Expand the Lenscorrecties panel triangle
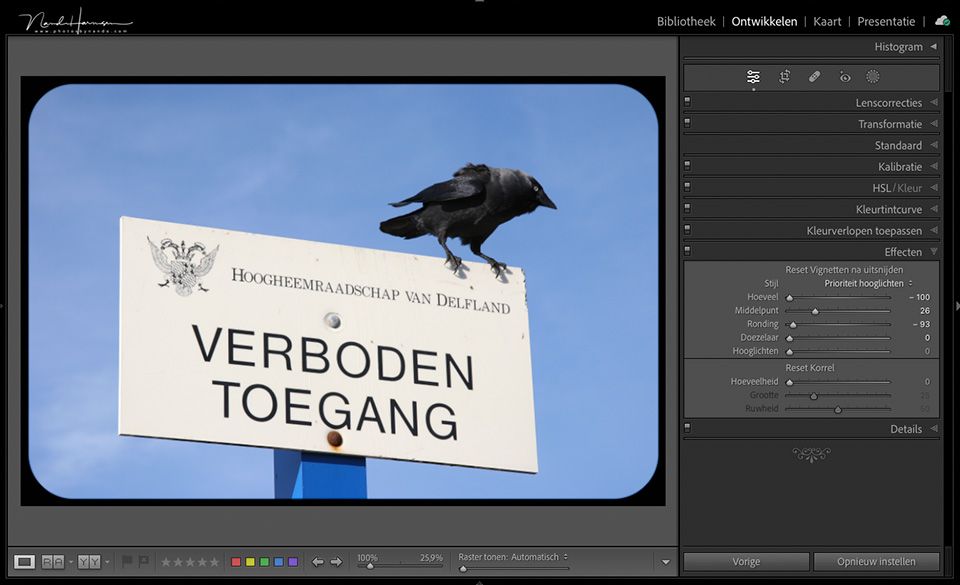 tap(934, 102)
